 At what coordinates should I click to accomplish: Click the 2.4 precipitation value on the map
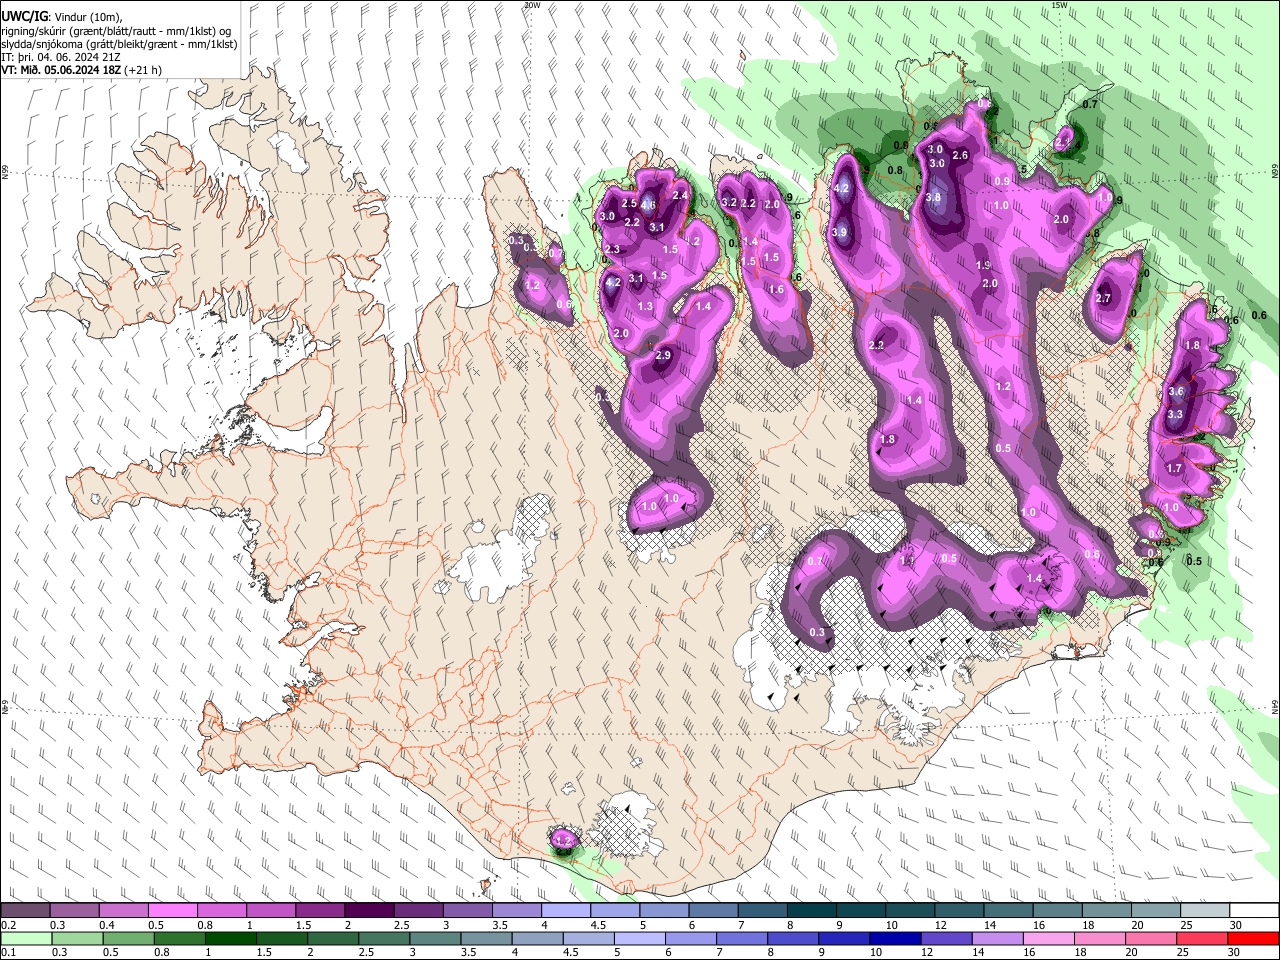pyautogui.click(x=681, y=195)
